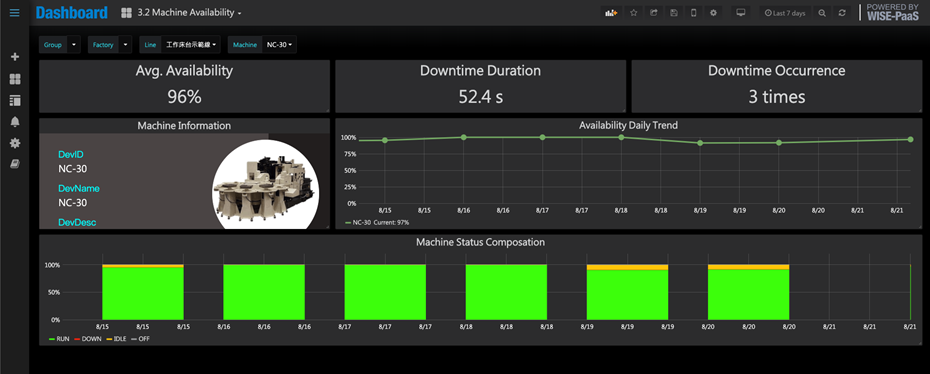Click the machine photo thumbnail
Image resolution: width=930 pixels, height=374 pixels.
tap(266, 185)
